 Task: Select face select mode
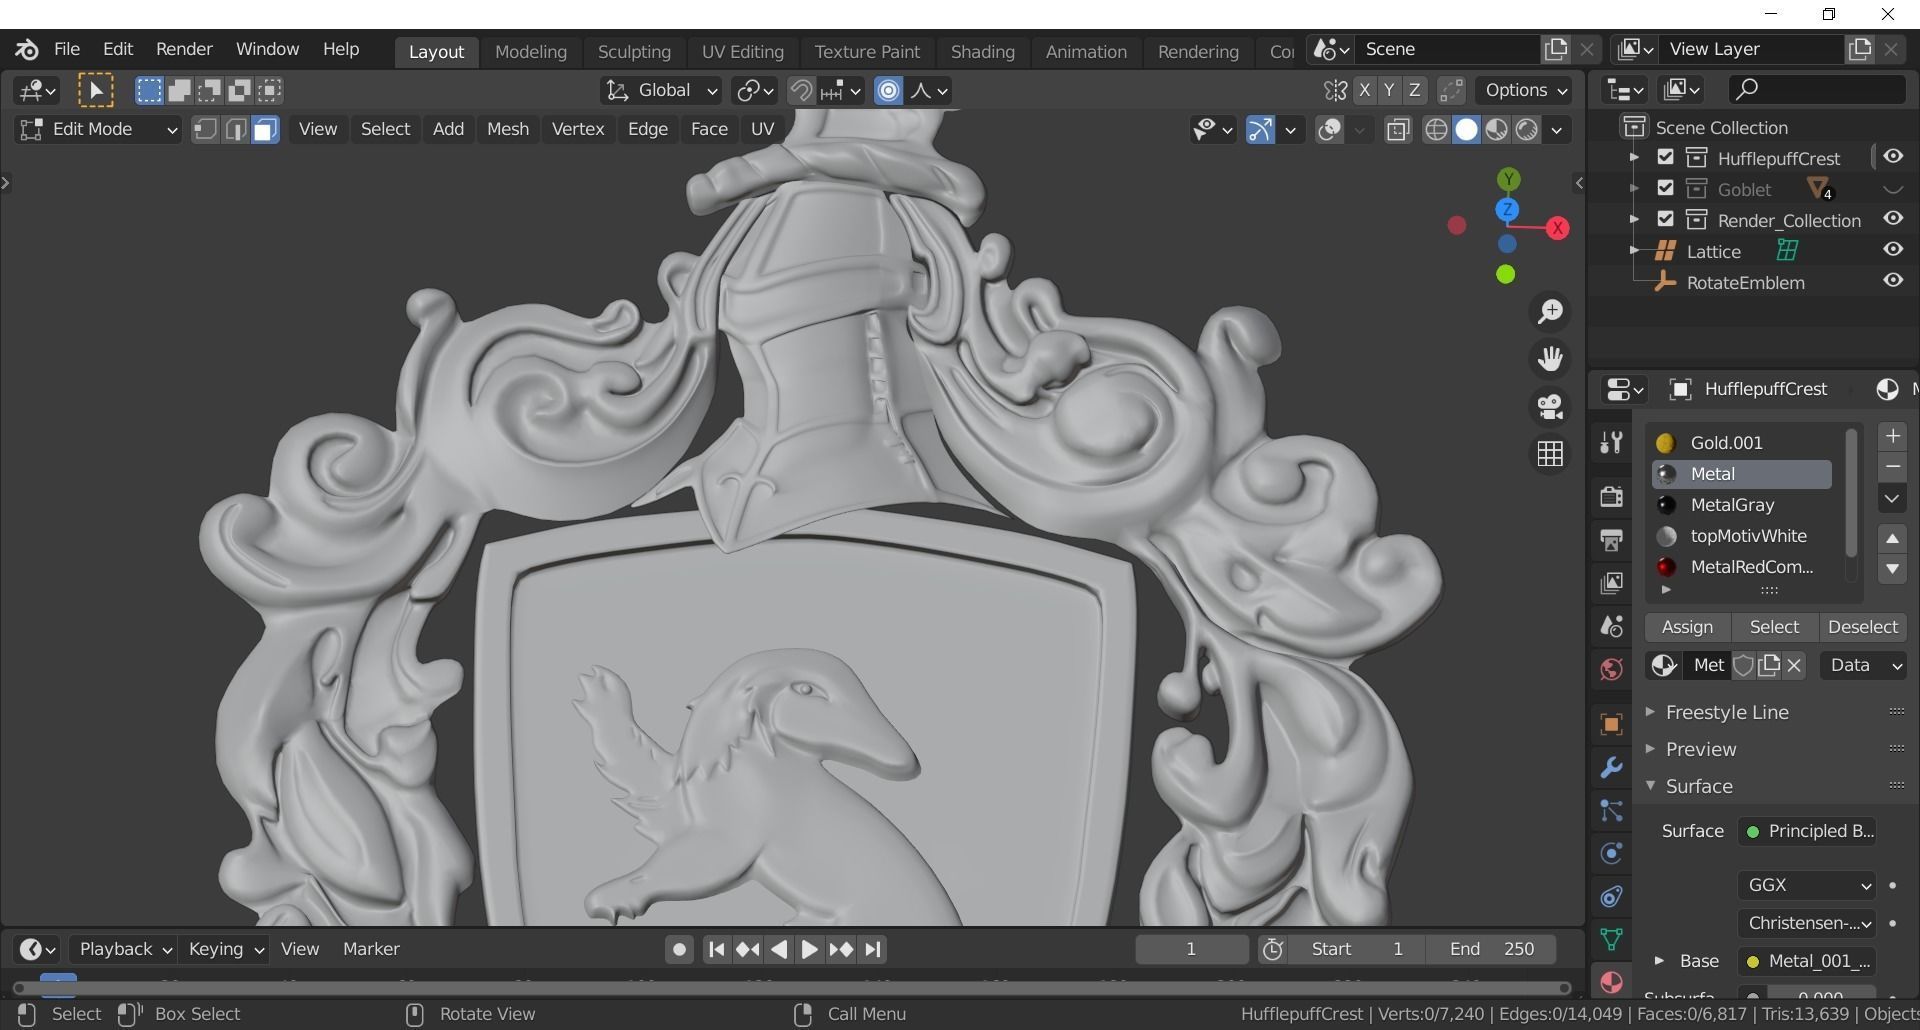click(265, 130)
